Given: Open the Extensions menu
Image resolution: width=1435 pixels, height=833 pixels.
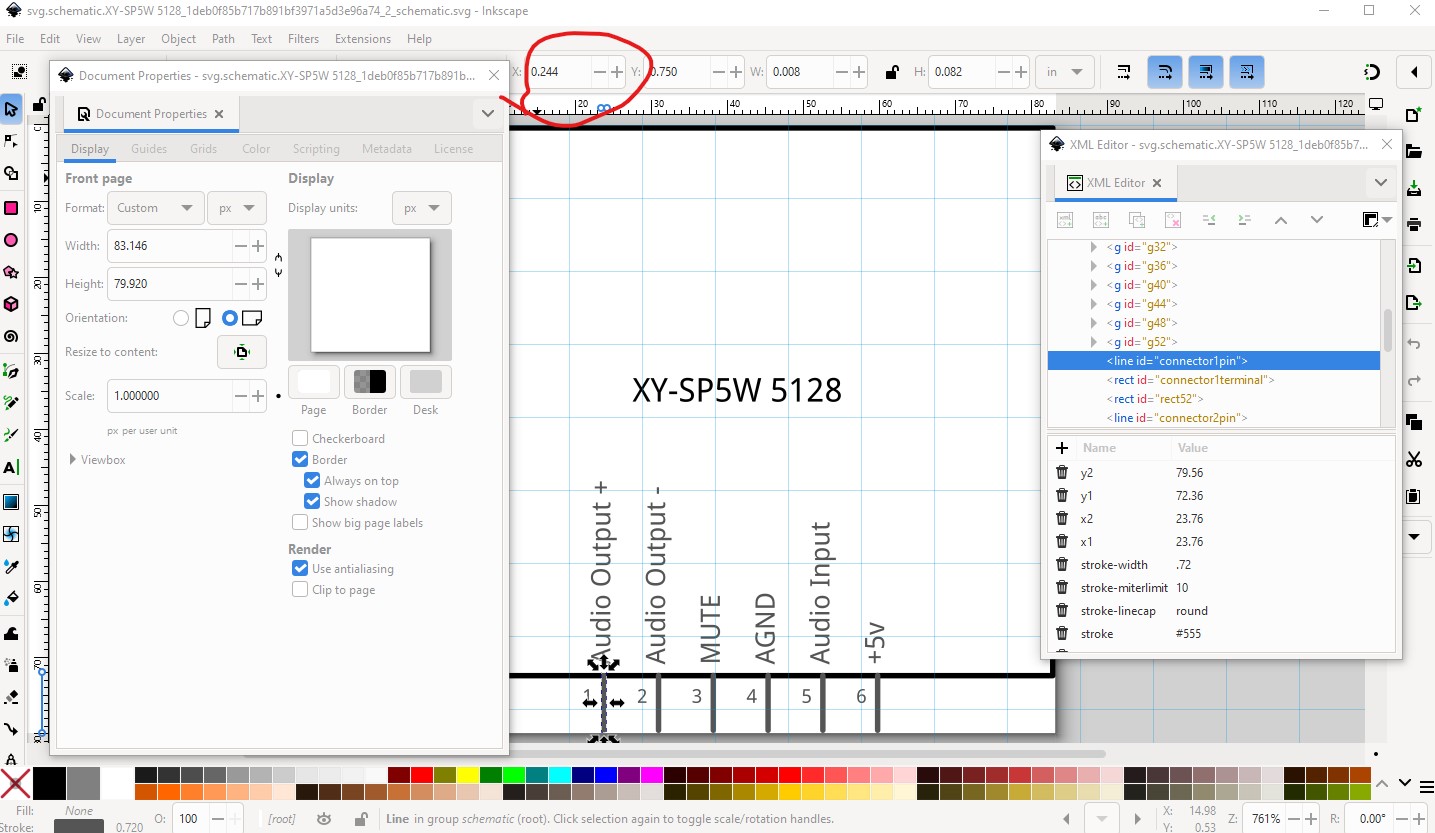Looking at the screenshot, I should (x=362, y=39).
